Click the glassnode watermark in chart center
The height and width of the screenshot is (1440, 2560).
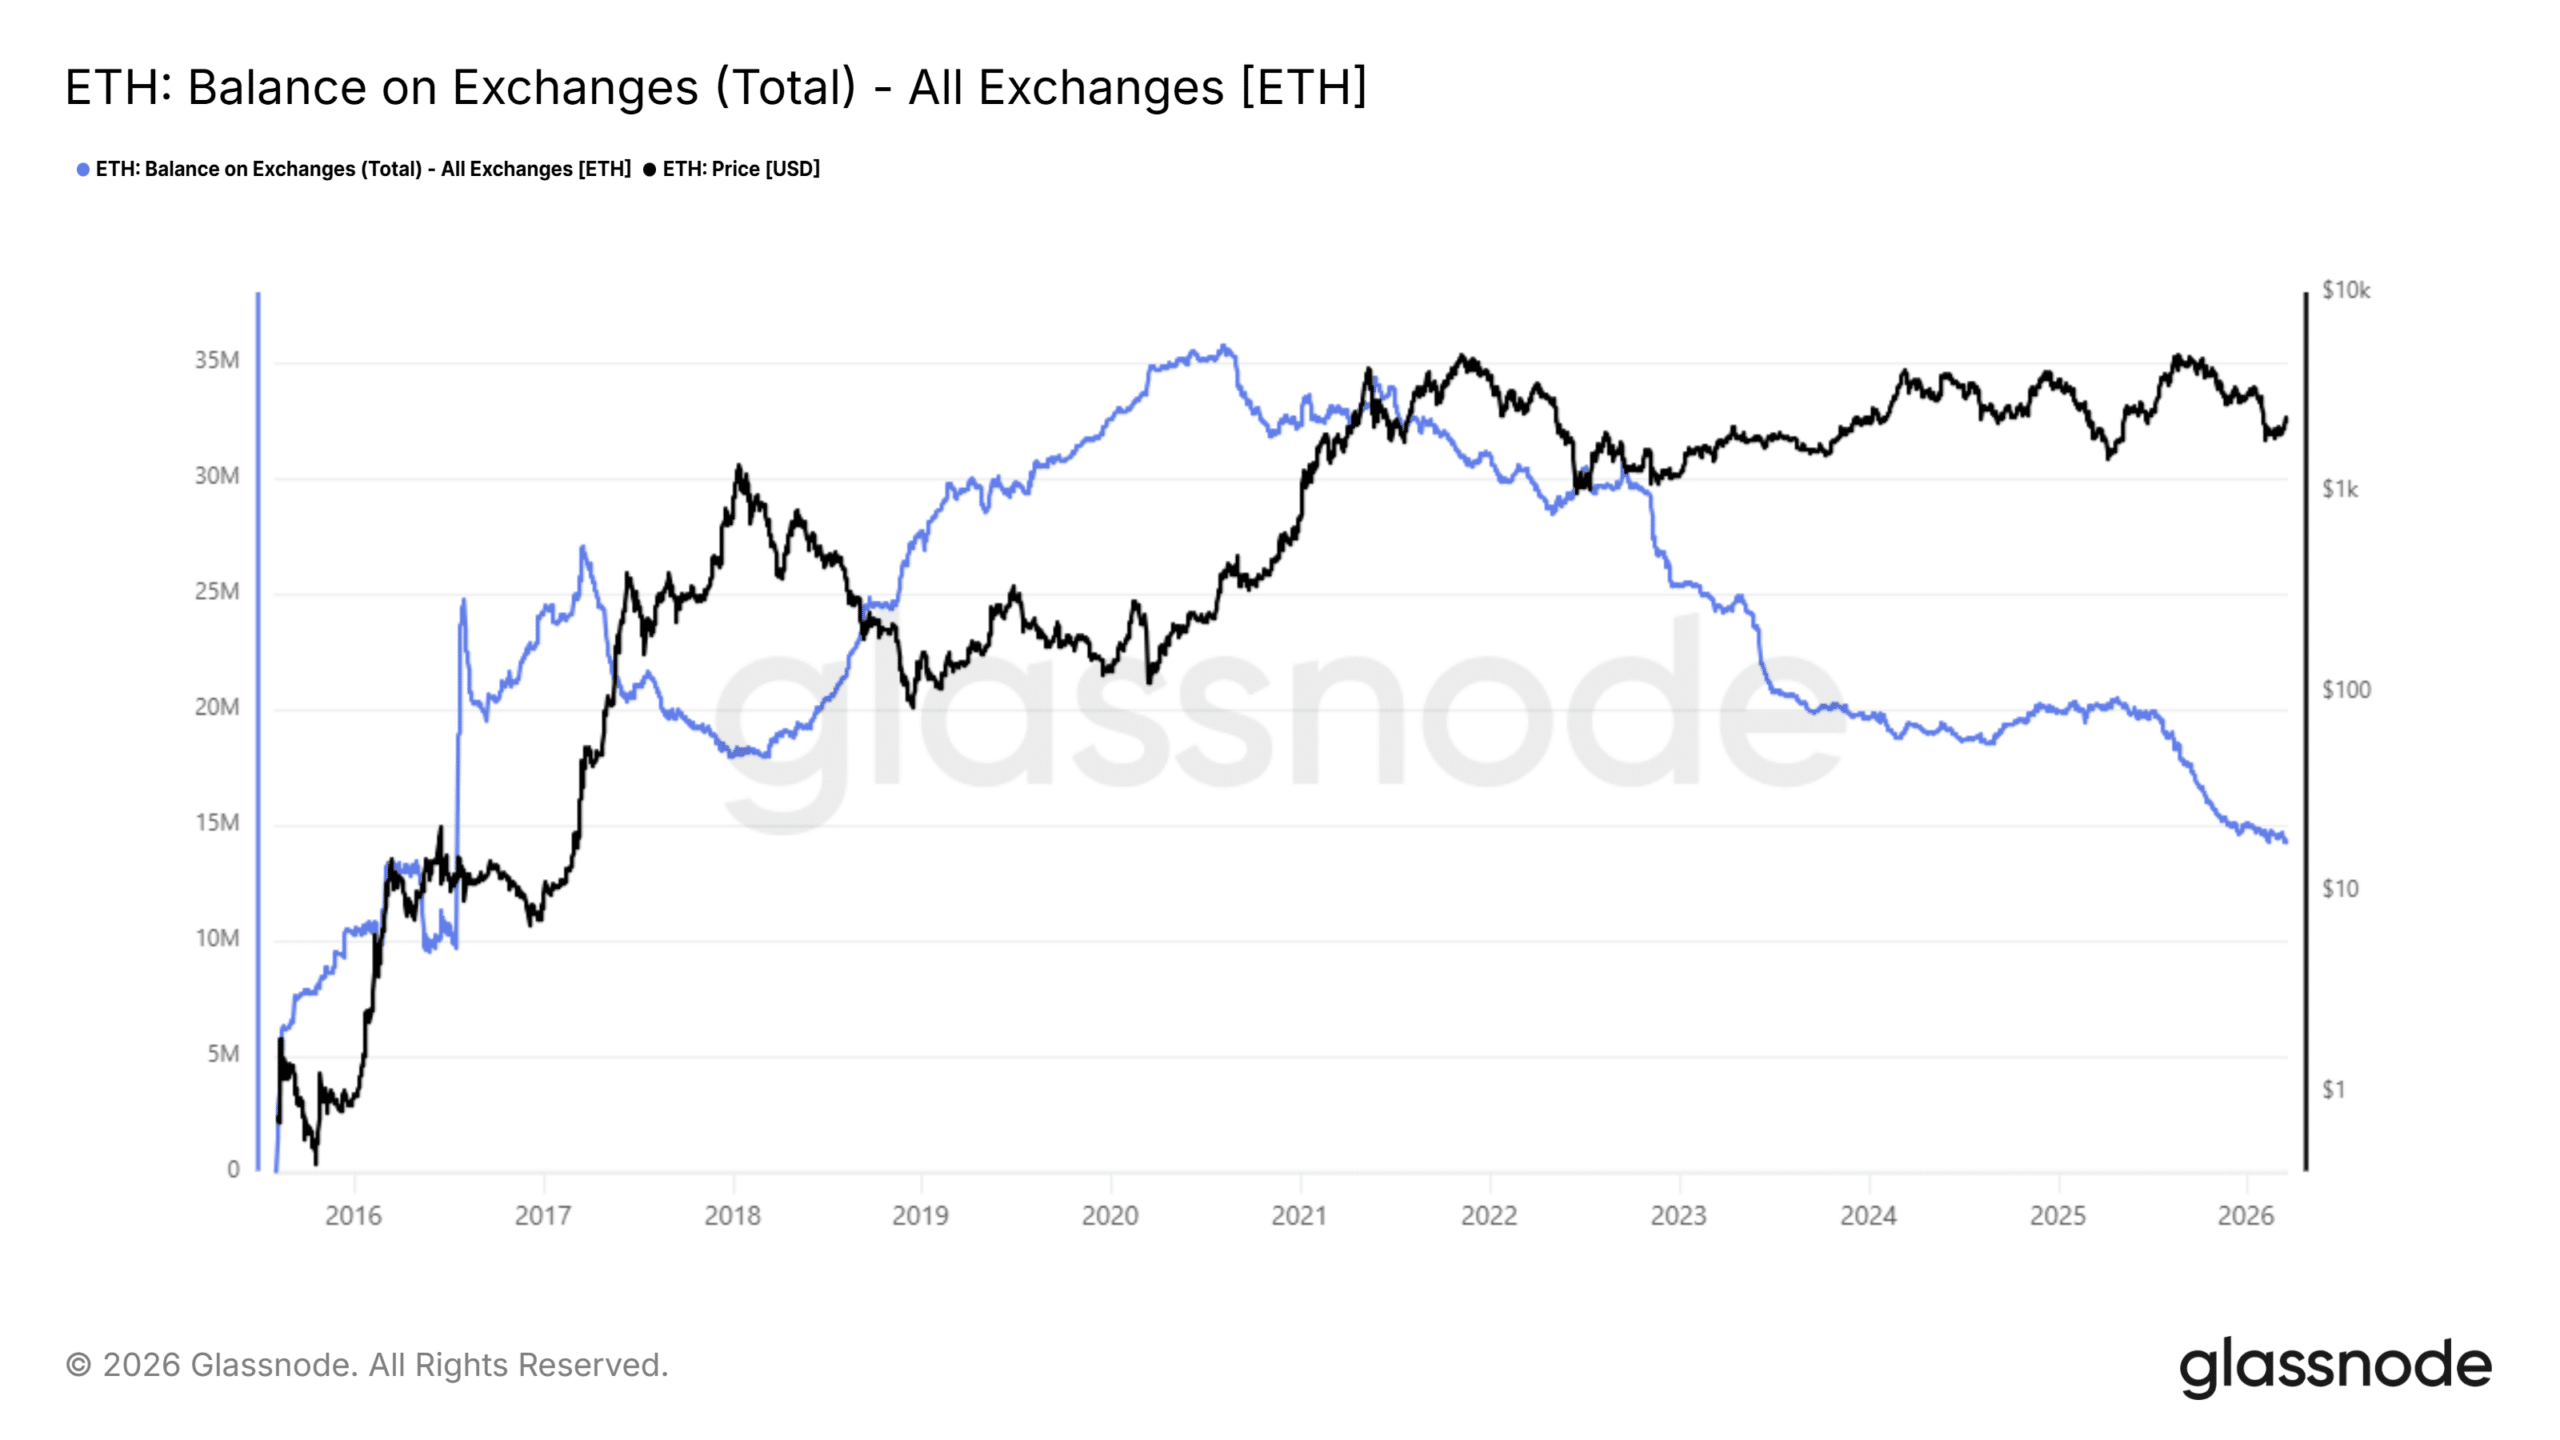[1278, 720]
